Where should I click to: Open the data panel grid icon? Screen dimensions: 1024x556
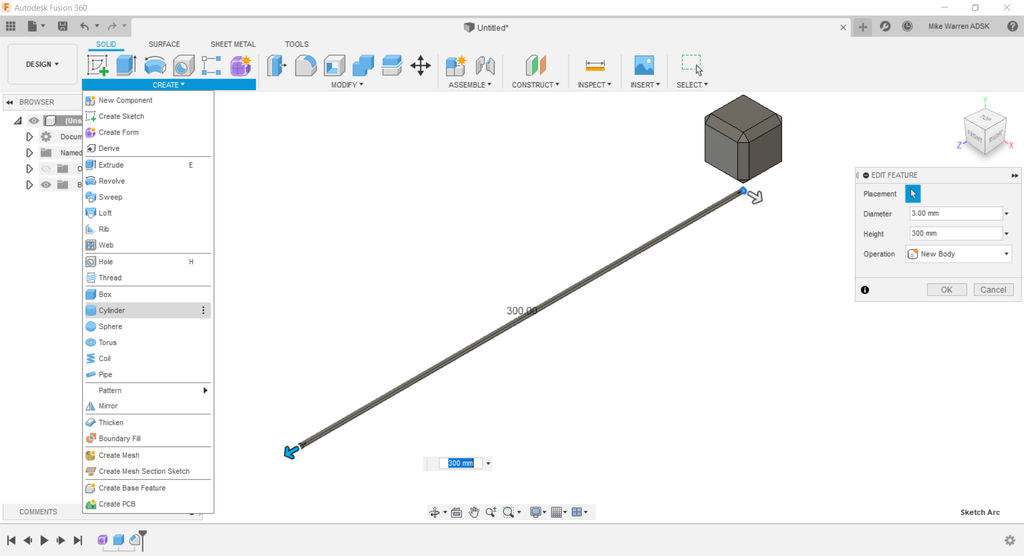pos(10,26)
